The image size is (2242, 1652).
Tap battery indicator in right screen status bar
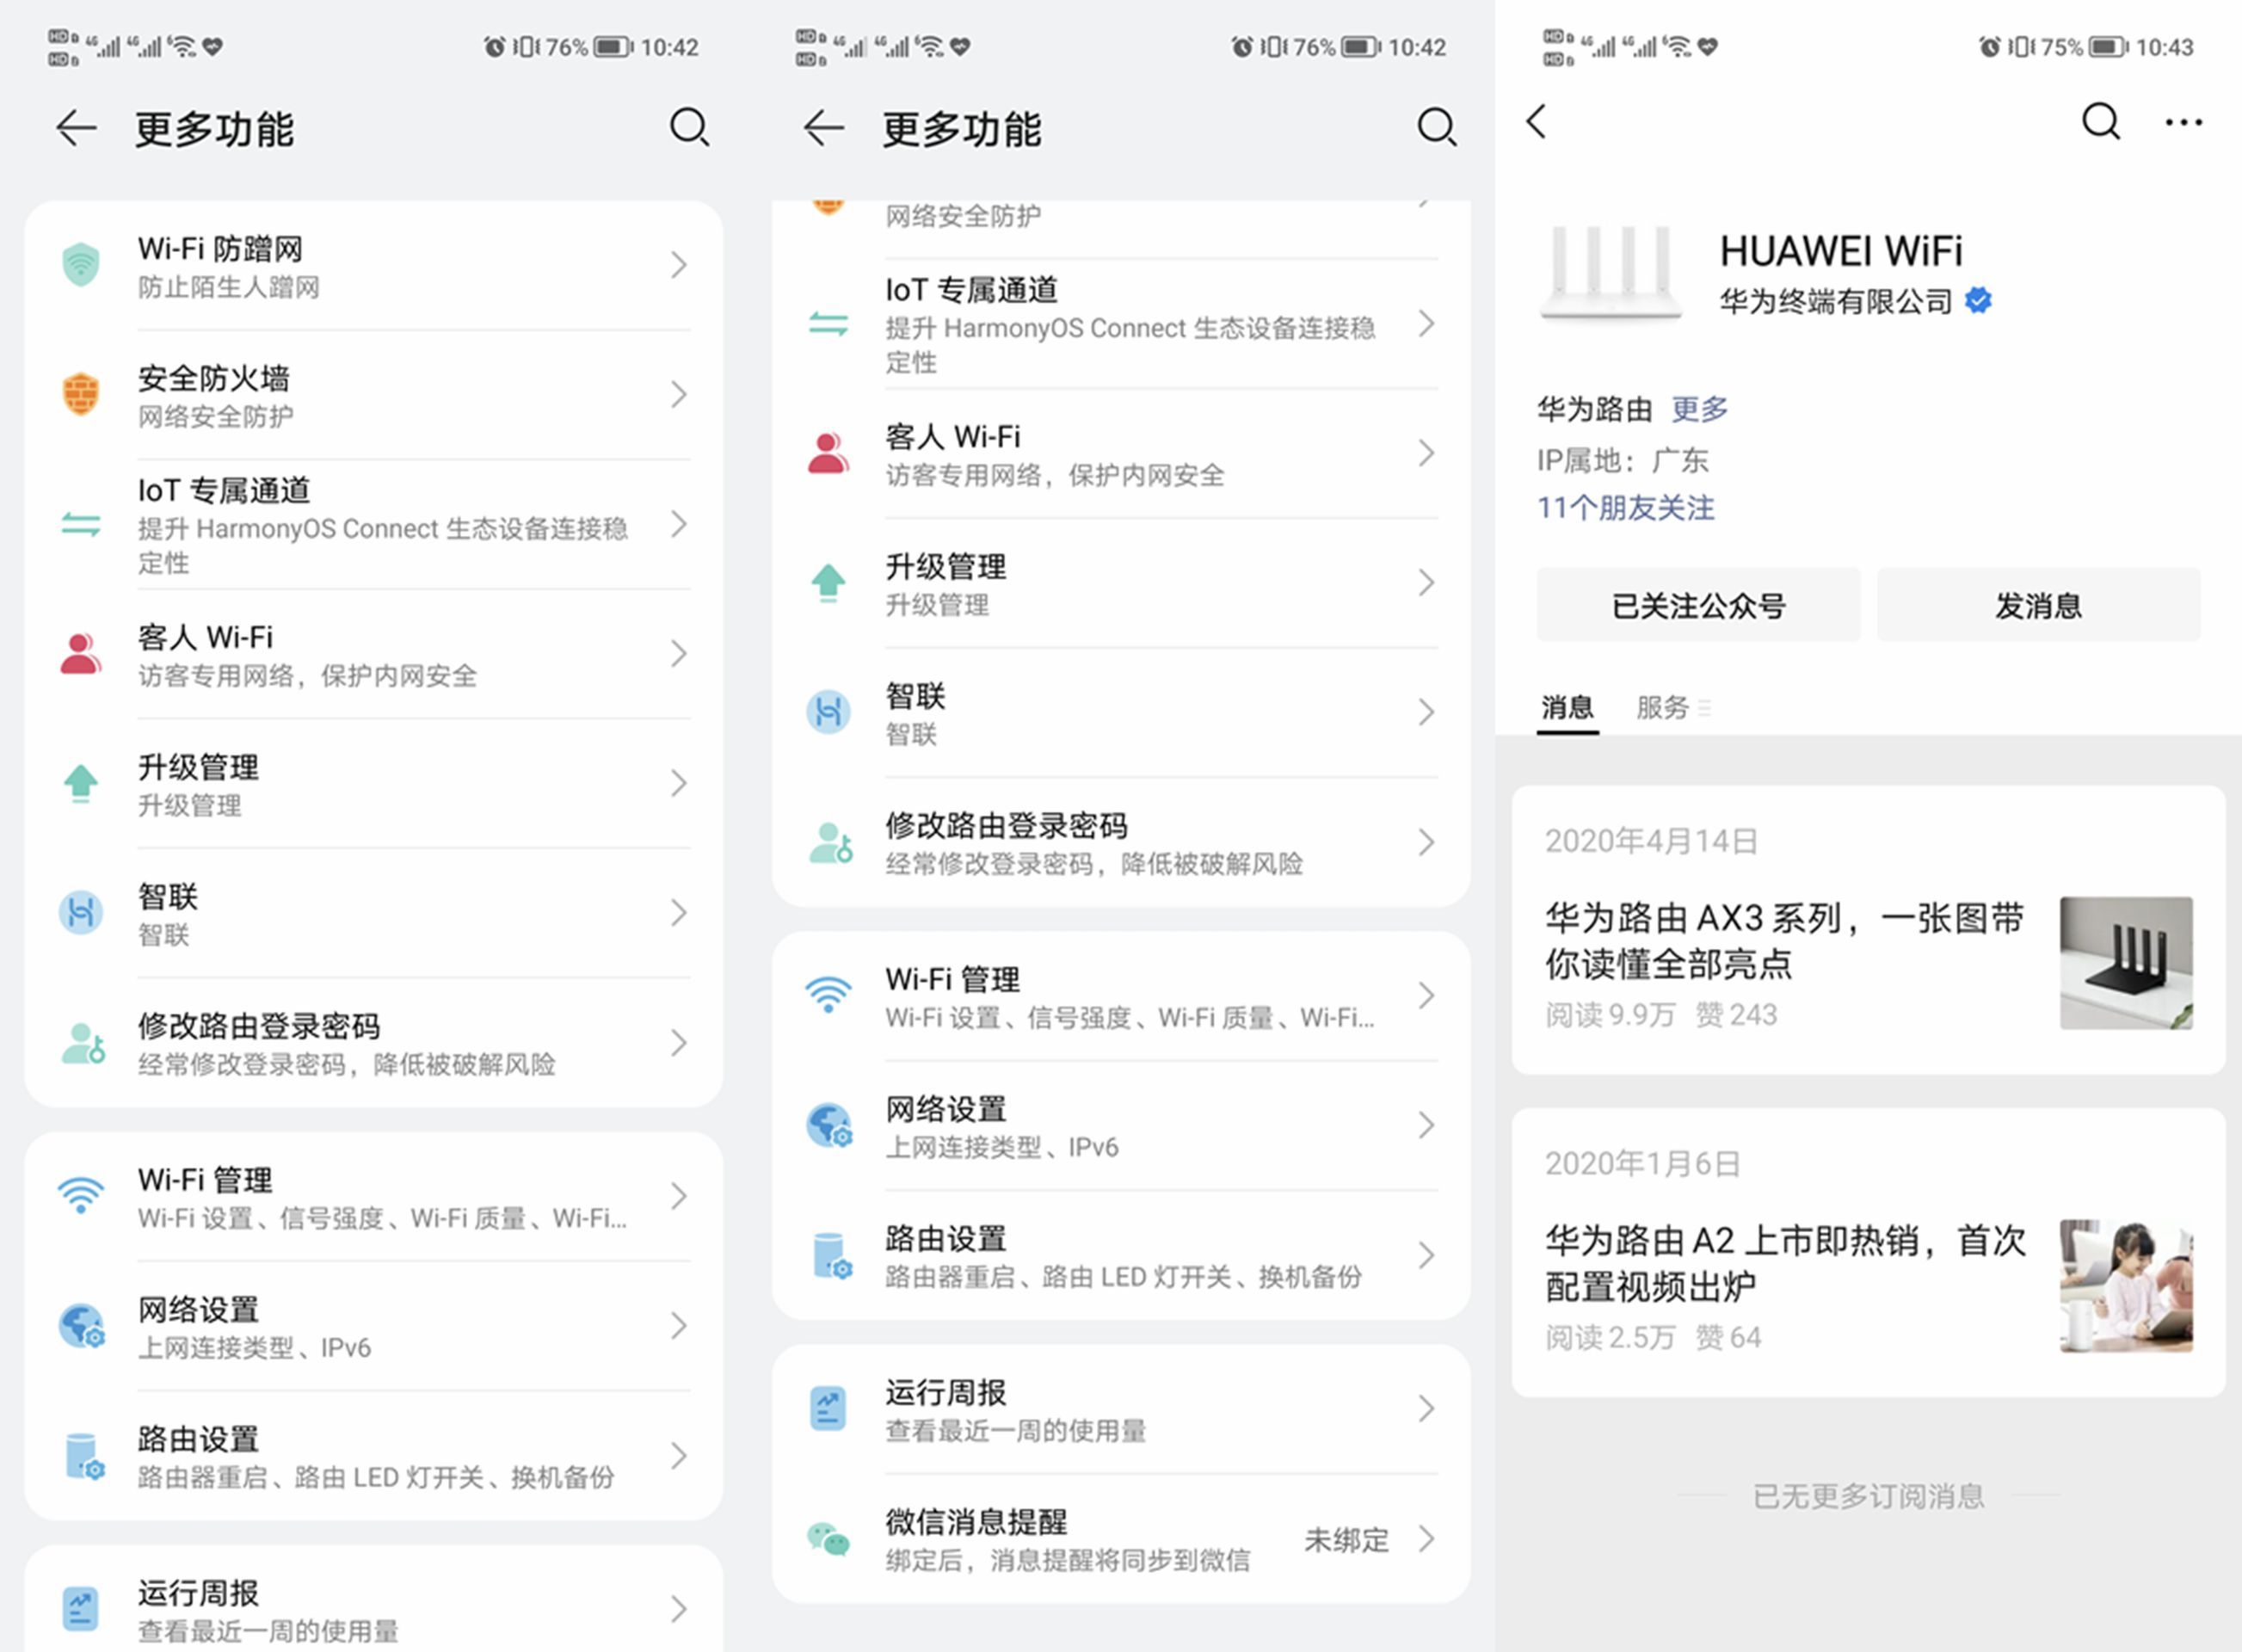click(x=2108, y=47)
